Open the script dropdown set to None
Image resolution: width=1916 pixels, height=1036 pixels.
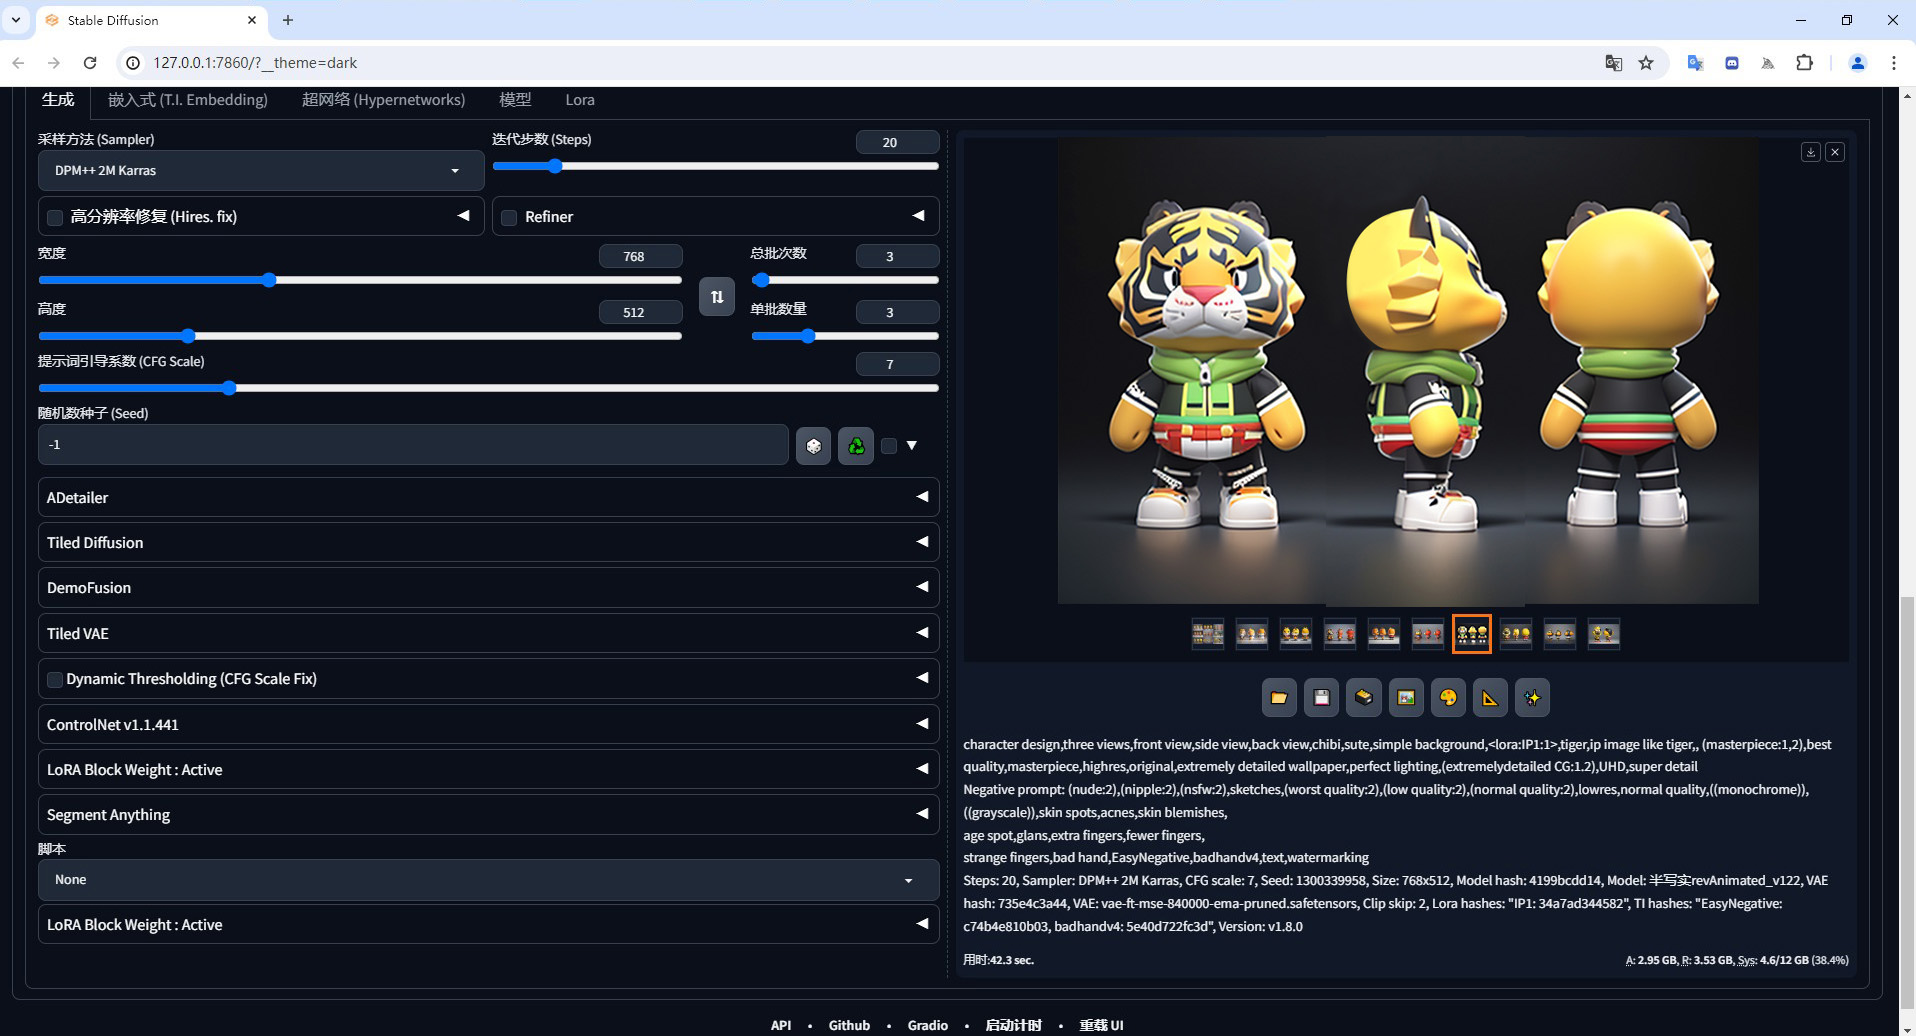pos(488,880)
